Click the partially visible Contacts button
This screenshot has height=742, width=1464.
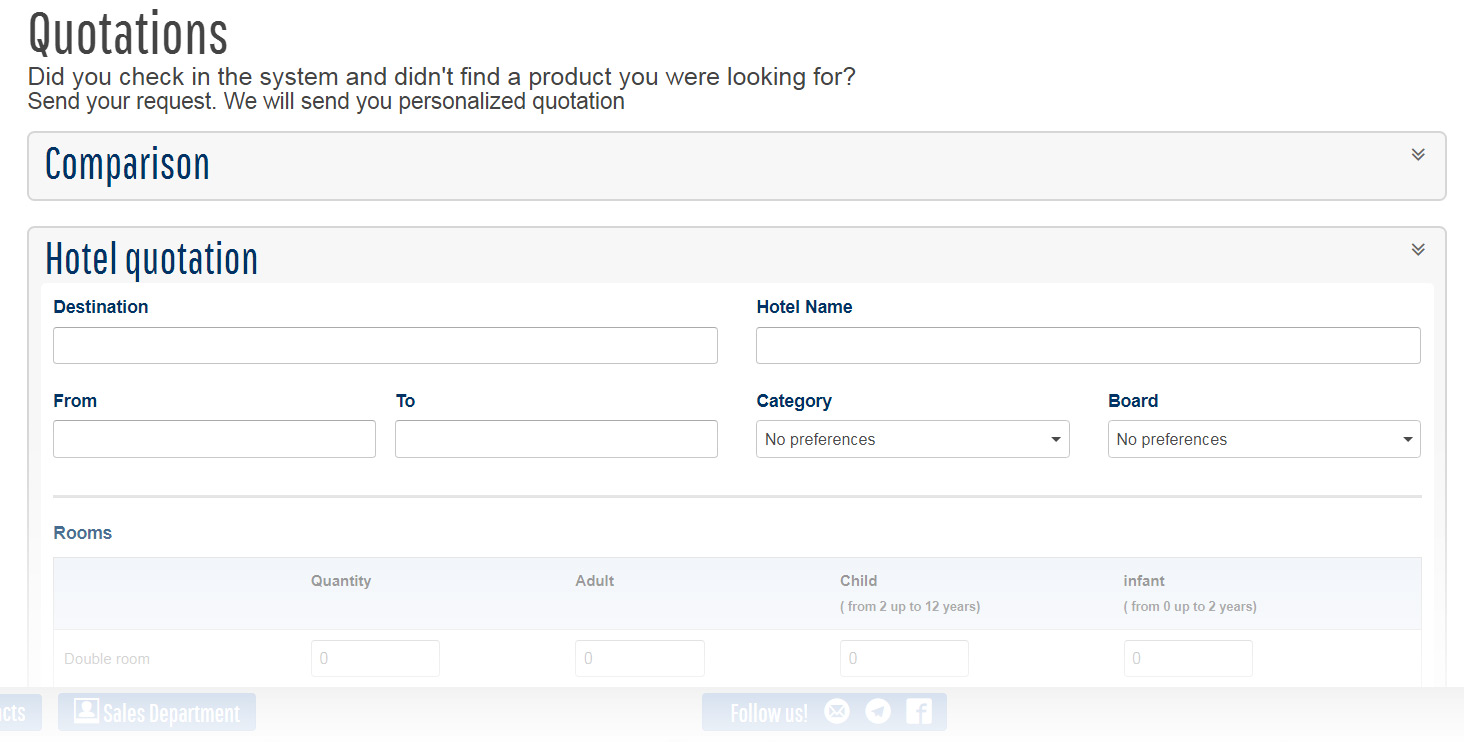point(16,713)
